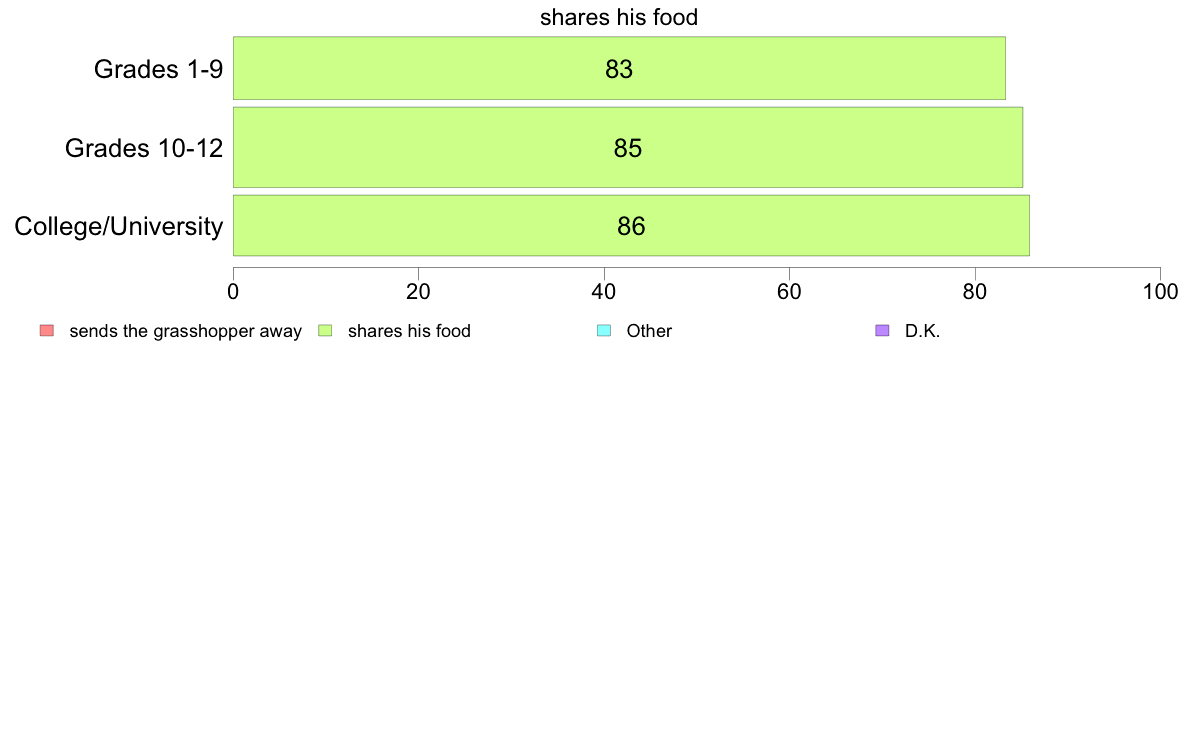This screenshot has width=1188, height=736.
Task: Click the 'College/University' axis label
Action: click(119, 227)
